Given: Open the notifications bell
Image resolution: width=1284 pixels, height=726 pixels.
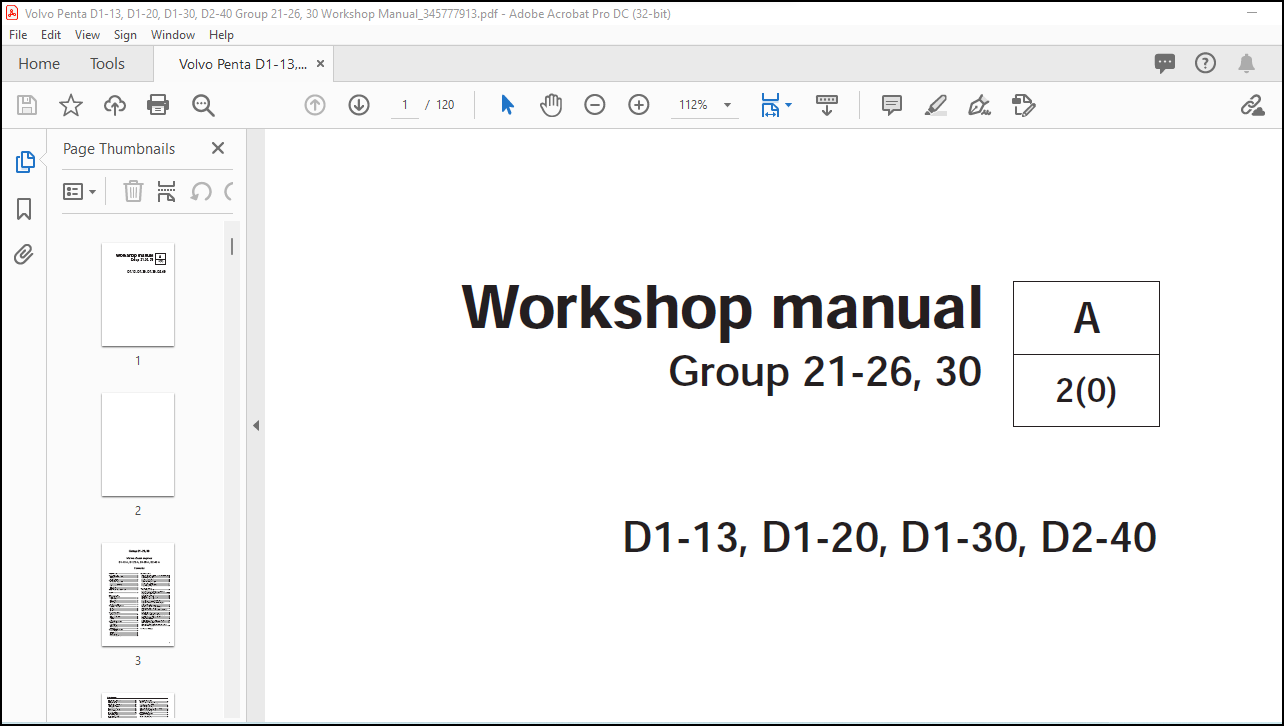Looking at the screenshot, I should coord(1246,63).
